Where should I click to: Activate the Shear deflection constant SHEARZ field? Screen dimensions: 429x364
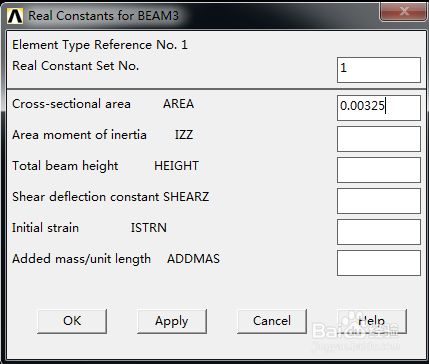tap(379, 201)
